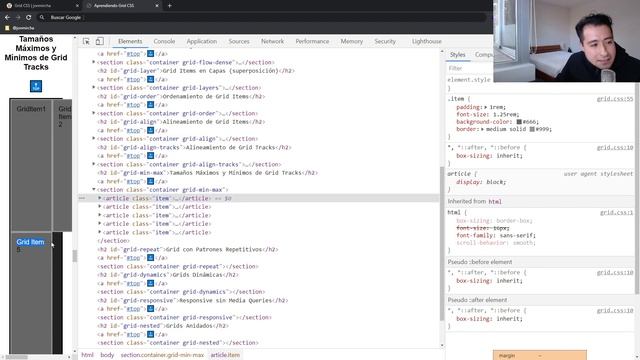Click the link icon after grid-order heading
640x360 pixels.
coord(150,105)
